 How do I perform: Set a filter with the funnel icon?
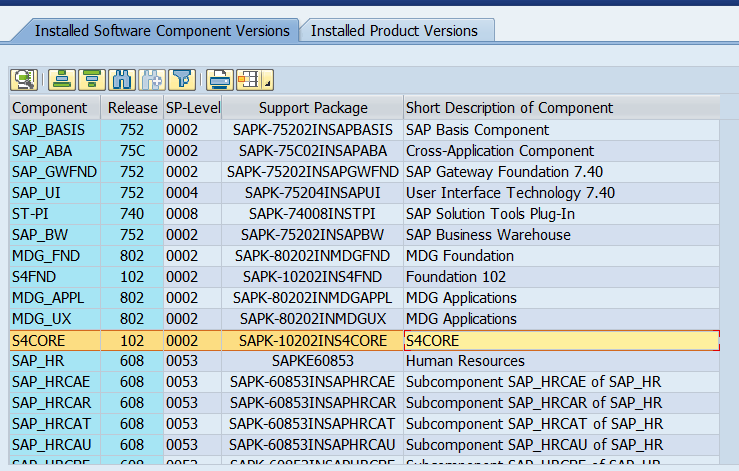pyautogui.click(x=182, y=80)
